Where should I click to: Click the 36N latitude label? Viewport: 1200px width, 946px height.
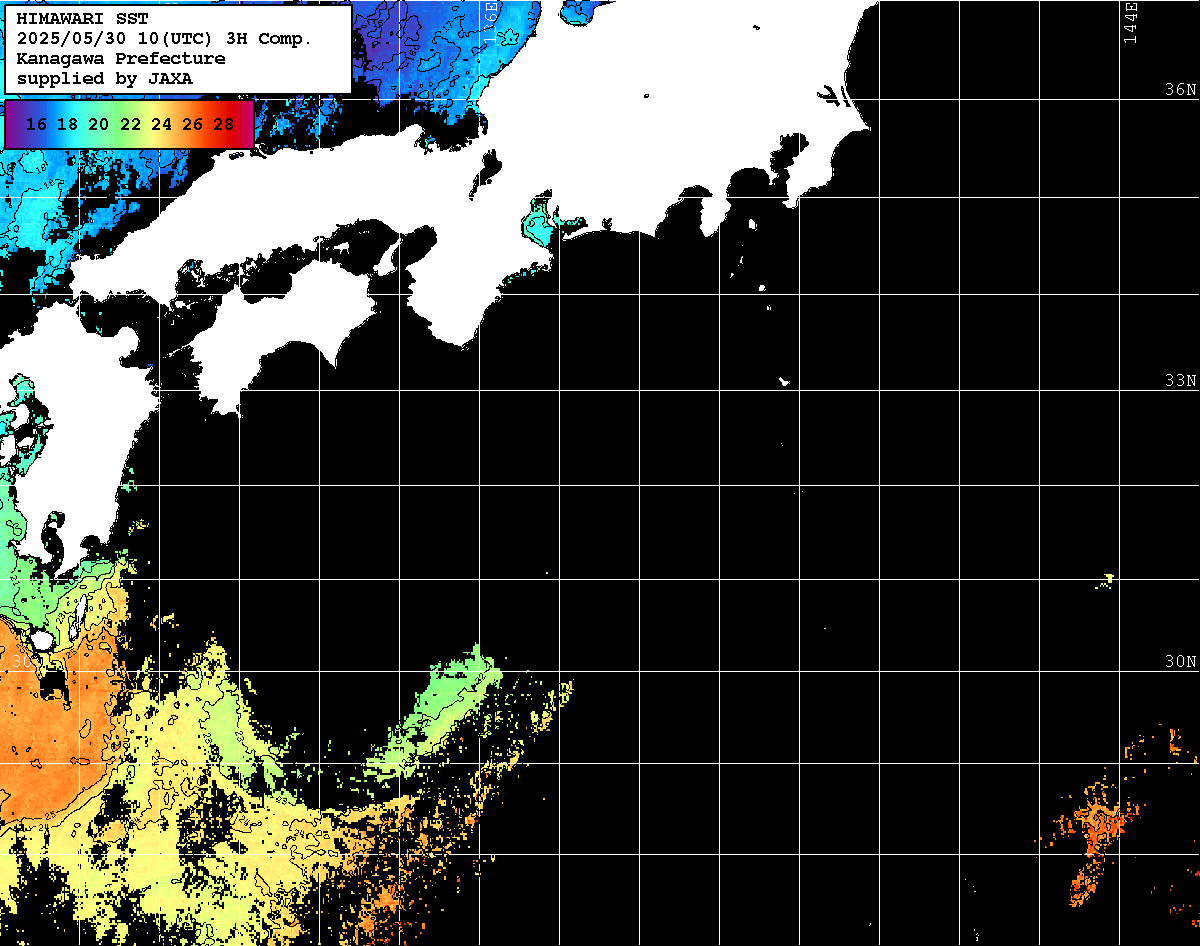coord(1180,89)
